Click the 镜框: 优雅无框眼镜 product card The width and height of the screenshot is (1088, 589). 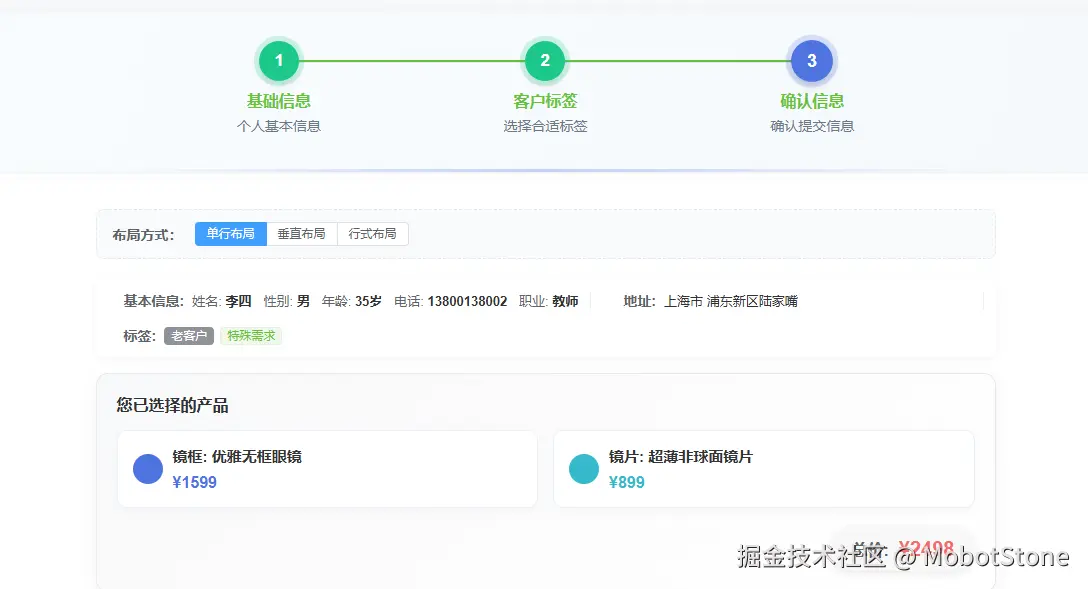click(327, 468)
